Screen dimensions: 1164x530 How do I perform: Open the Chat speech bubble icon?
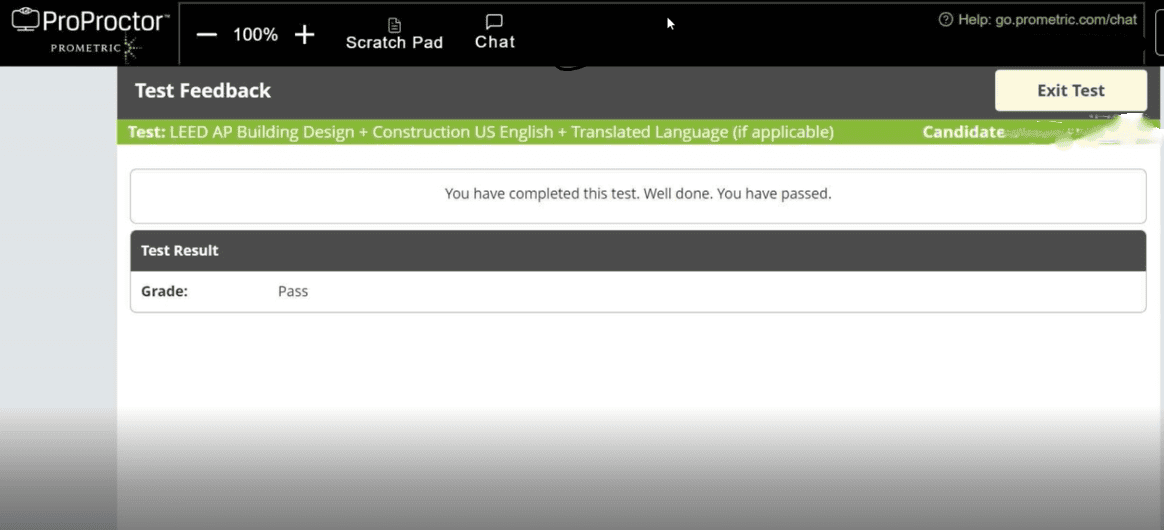pyautogui.click(x=494, y=22)
